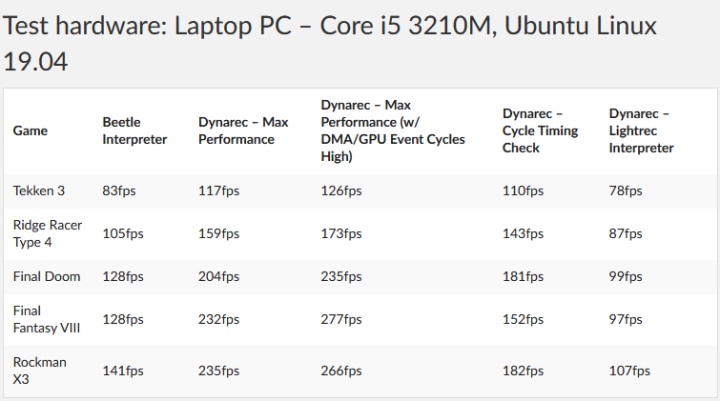Click the 78fps Lightrec Interpreter value

pos(625,191)
